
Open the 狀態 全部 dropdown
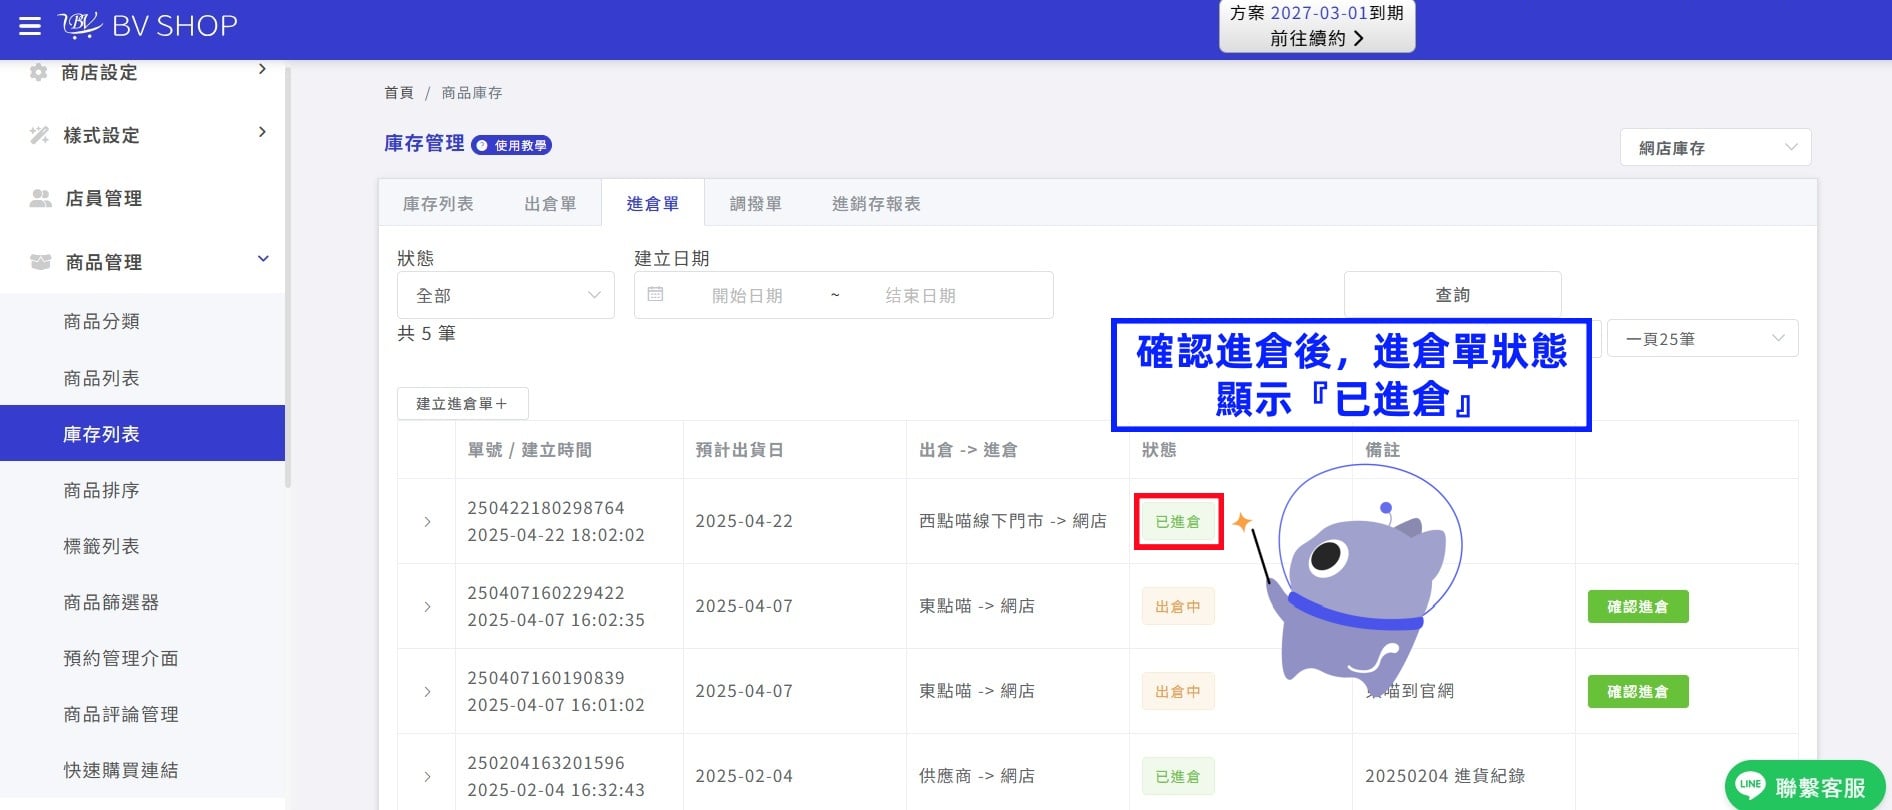pyautogui.click(x=506, y=295)
